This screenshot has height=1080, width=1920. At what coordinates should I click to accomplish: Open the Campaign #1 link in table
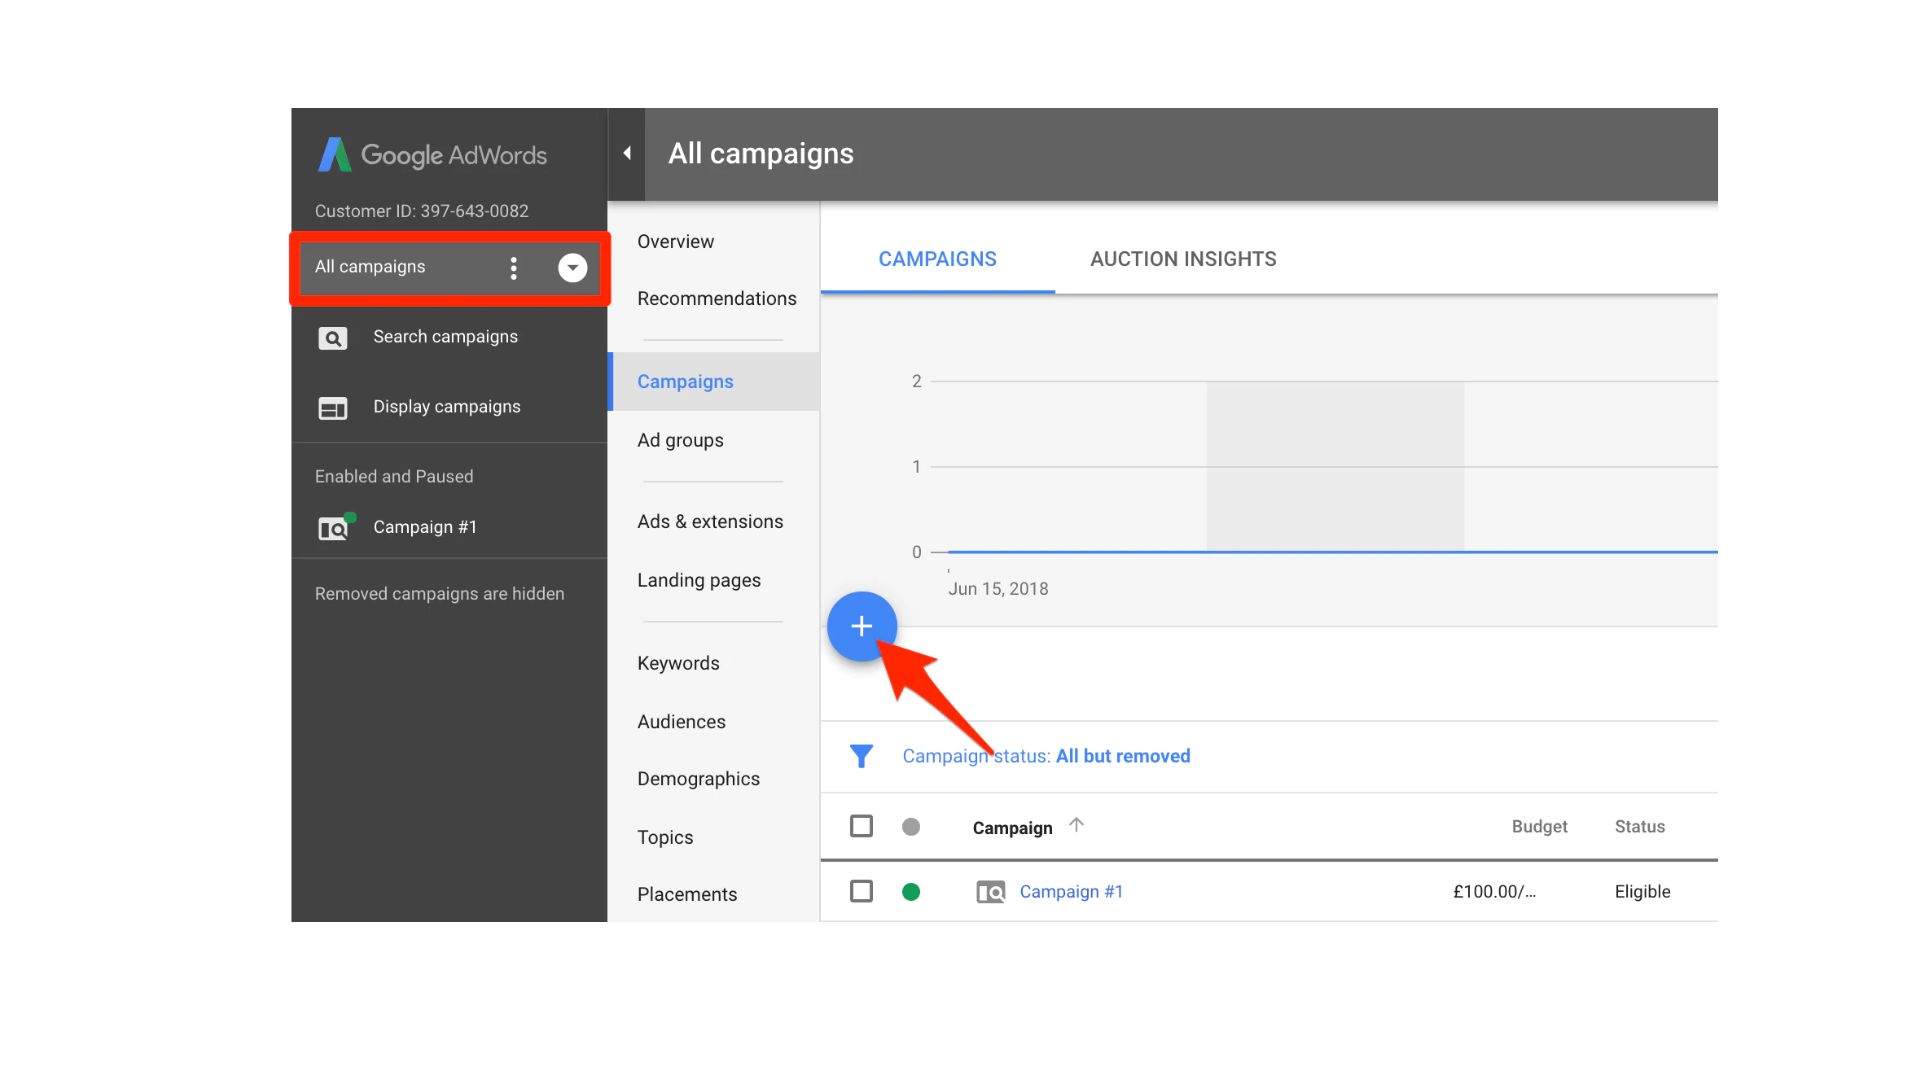[1071, 892]
